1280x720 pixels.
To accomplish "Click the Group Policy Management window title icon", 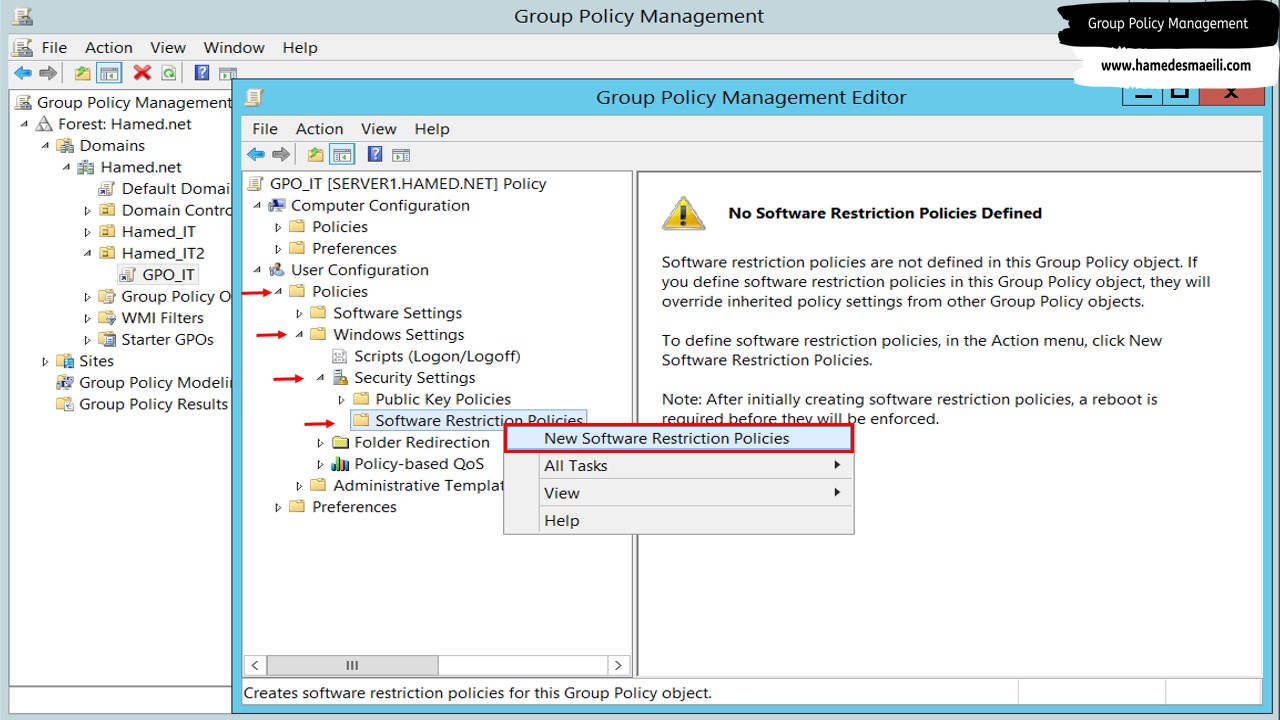I will 21,16.
